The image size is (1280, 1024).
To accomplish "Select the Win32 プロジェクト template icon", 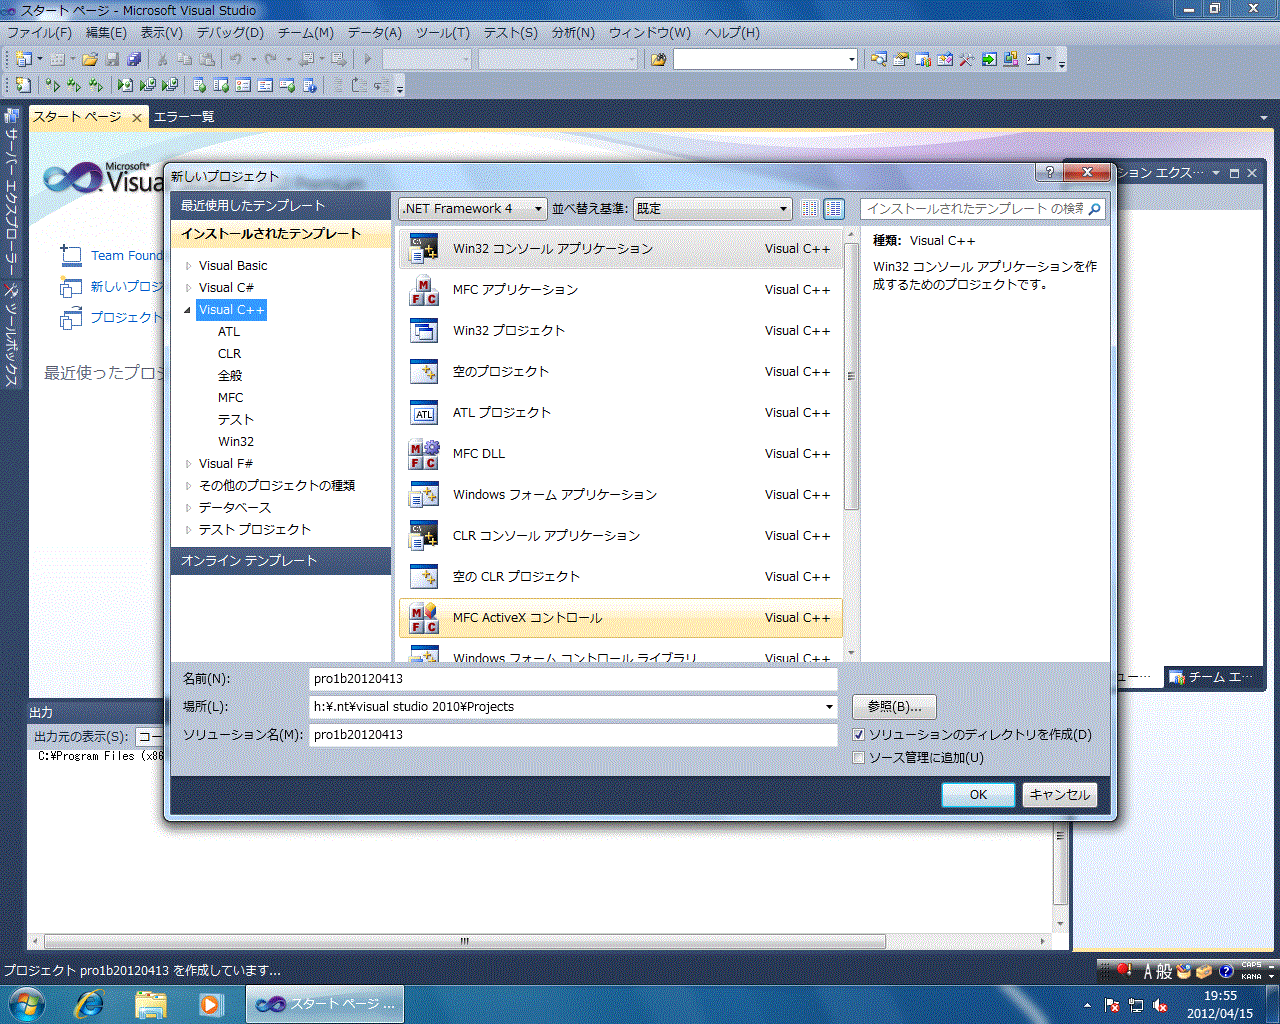I will pos(424,331).
